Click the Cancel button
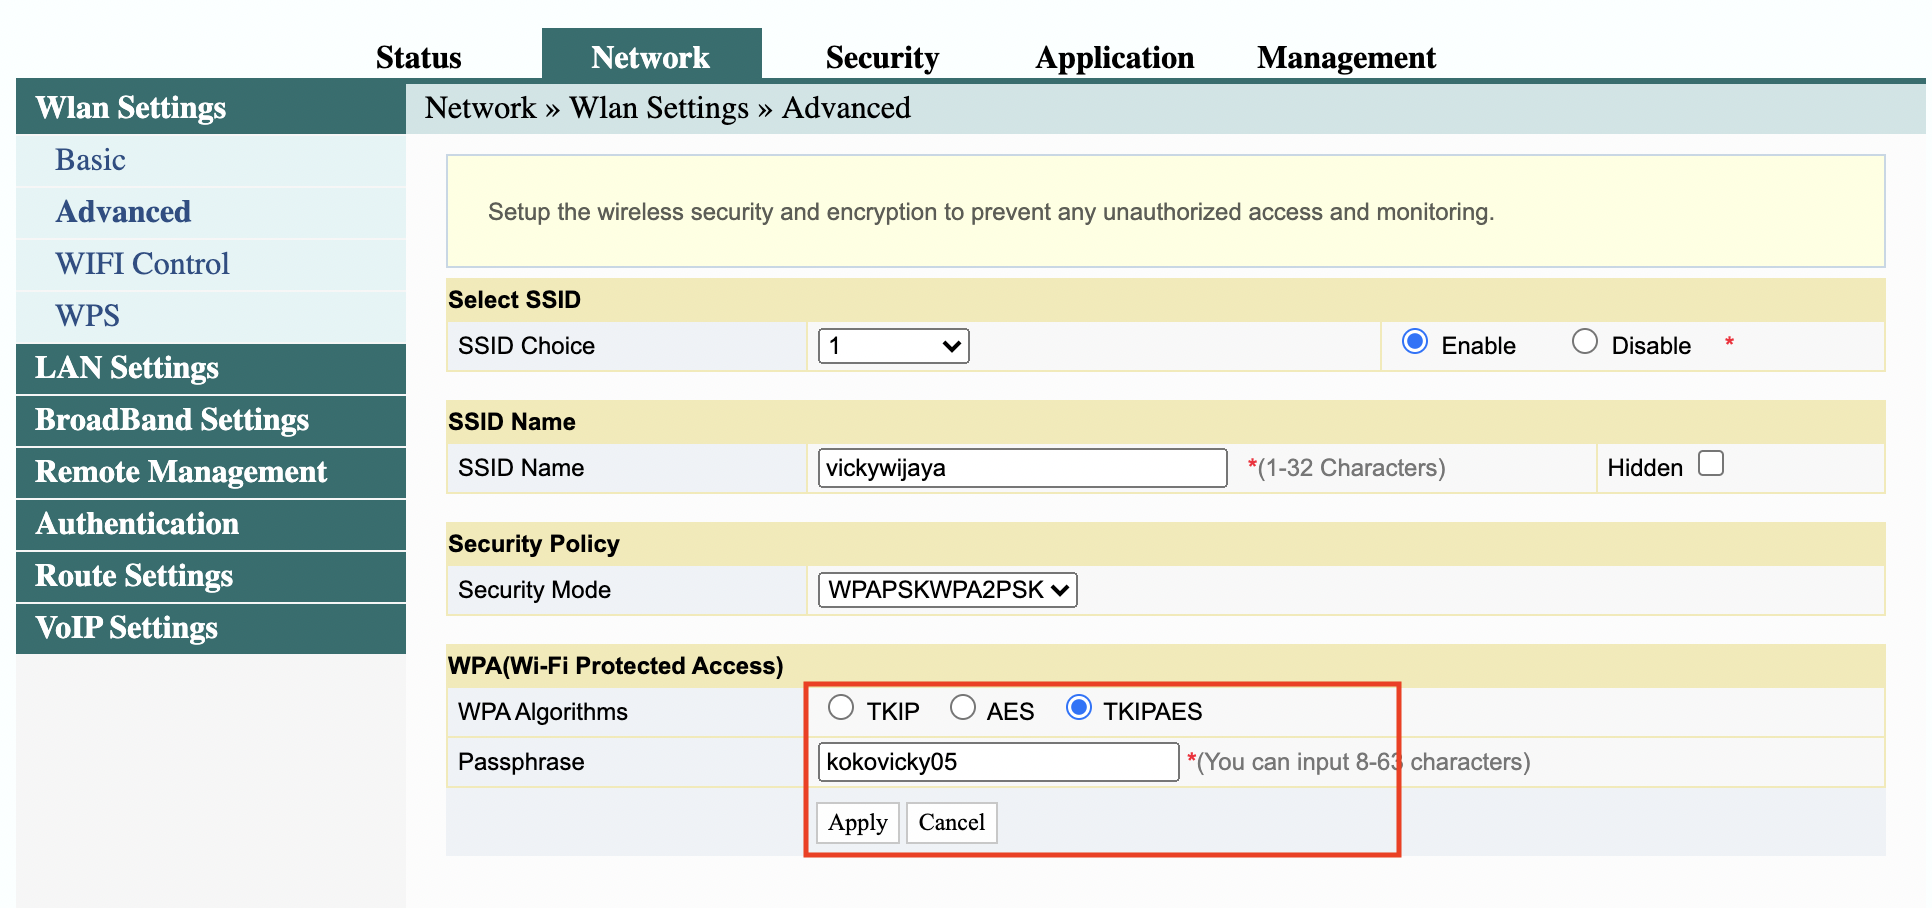The width and height of the screenshot is (1932, 908). click(951, 822)
